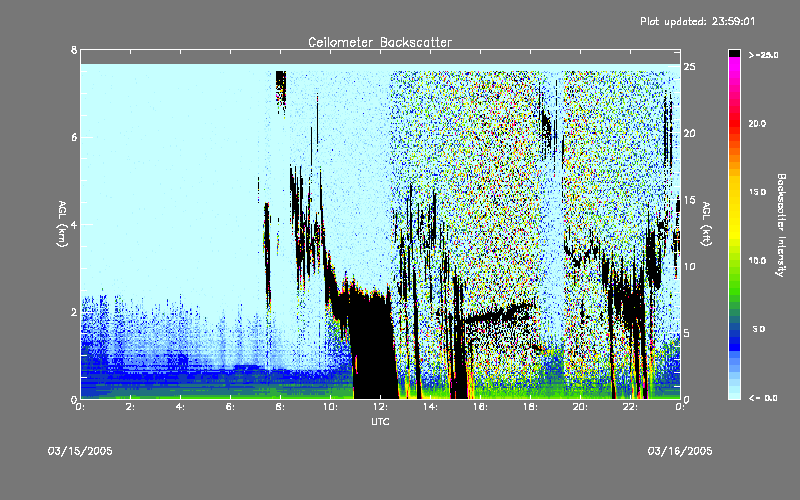800x500 pixels.
Task: Click the ">-25.0" colorbar maximum label
Action: (763, 55)
